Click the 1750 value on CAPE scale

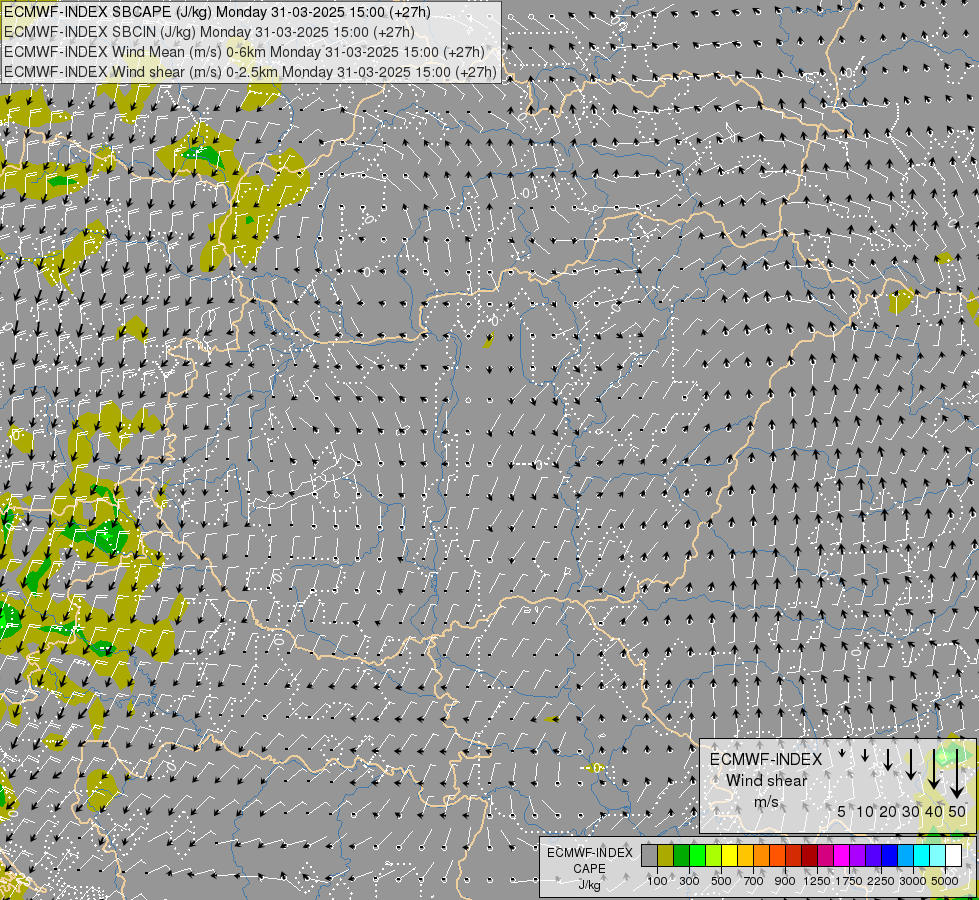click(x=849, y=881)
